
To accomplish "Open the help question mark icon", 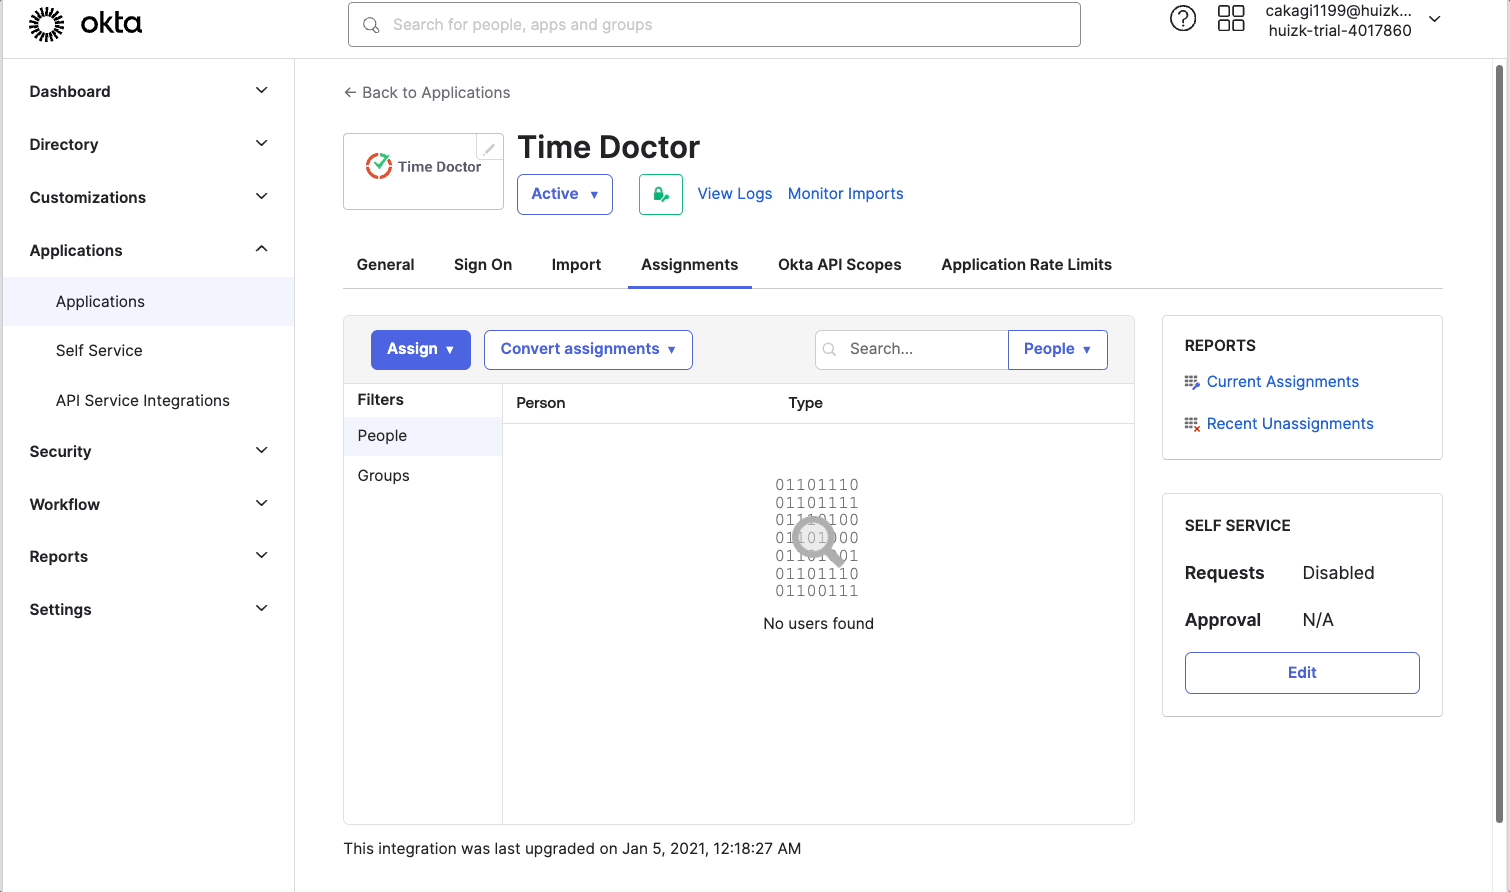I will tap(1183, 18).
